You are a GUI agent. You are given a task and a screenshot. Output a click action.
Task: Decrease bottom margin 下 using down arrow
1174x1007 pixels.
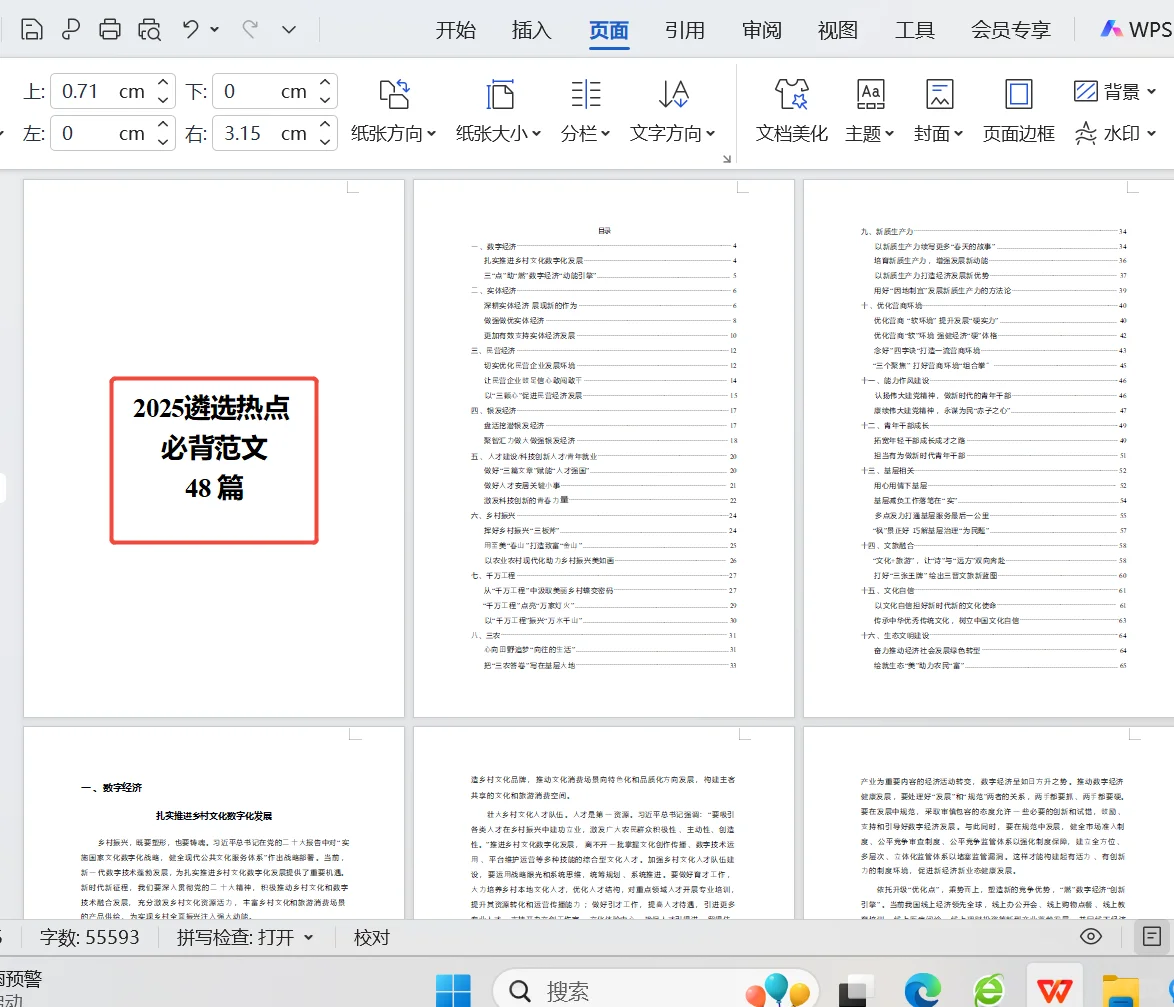click(325, 100)
